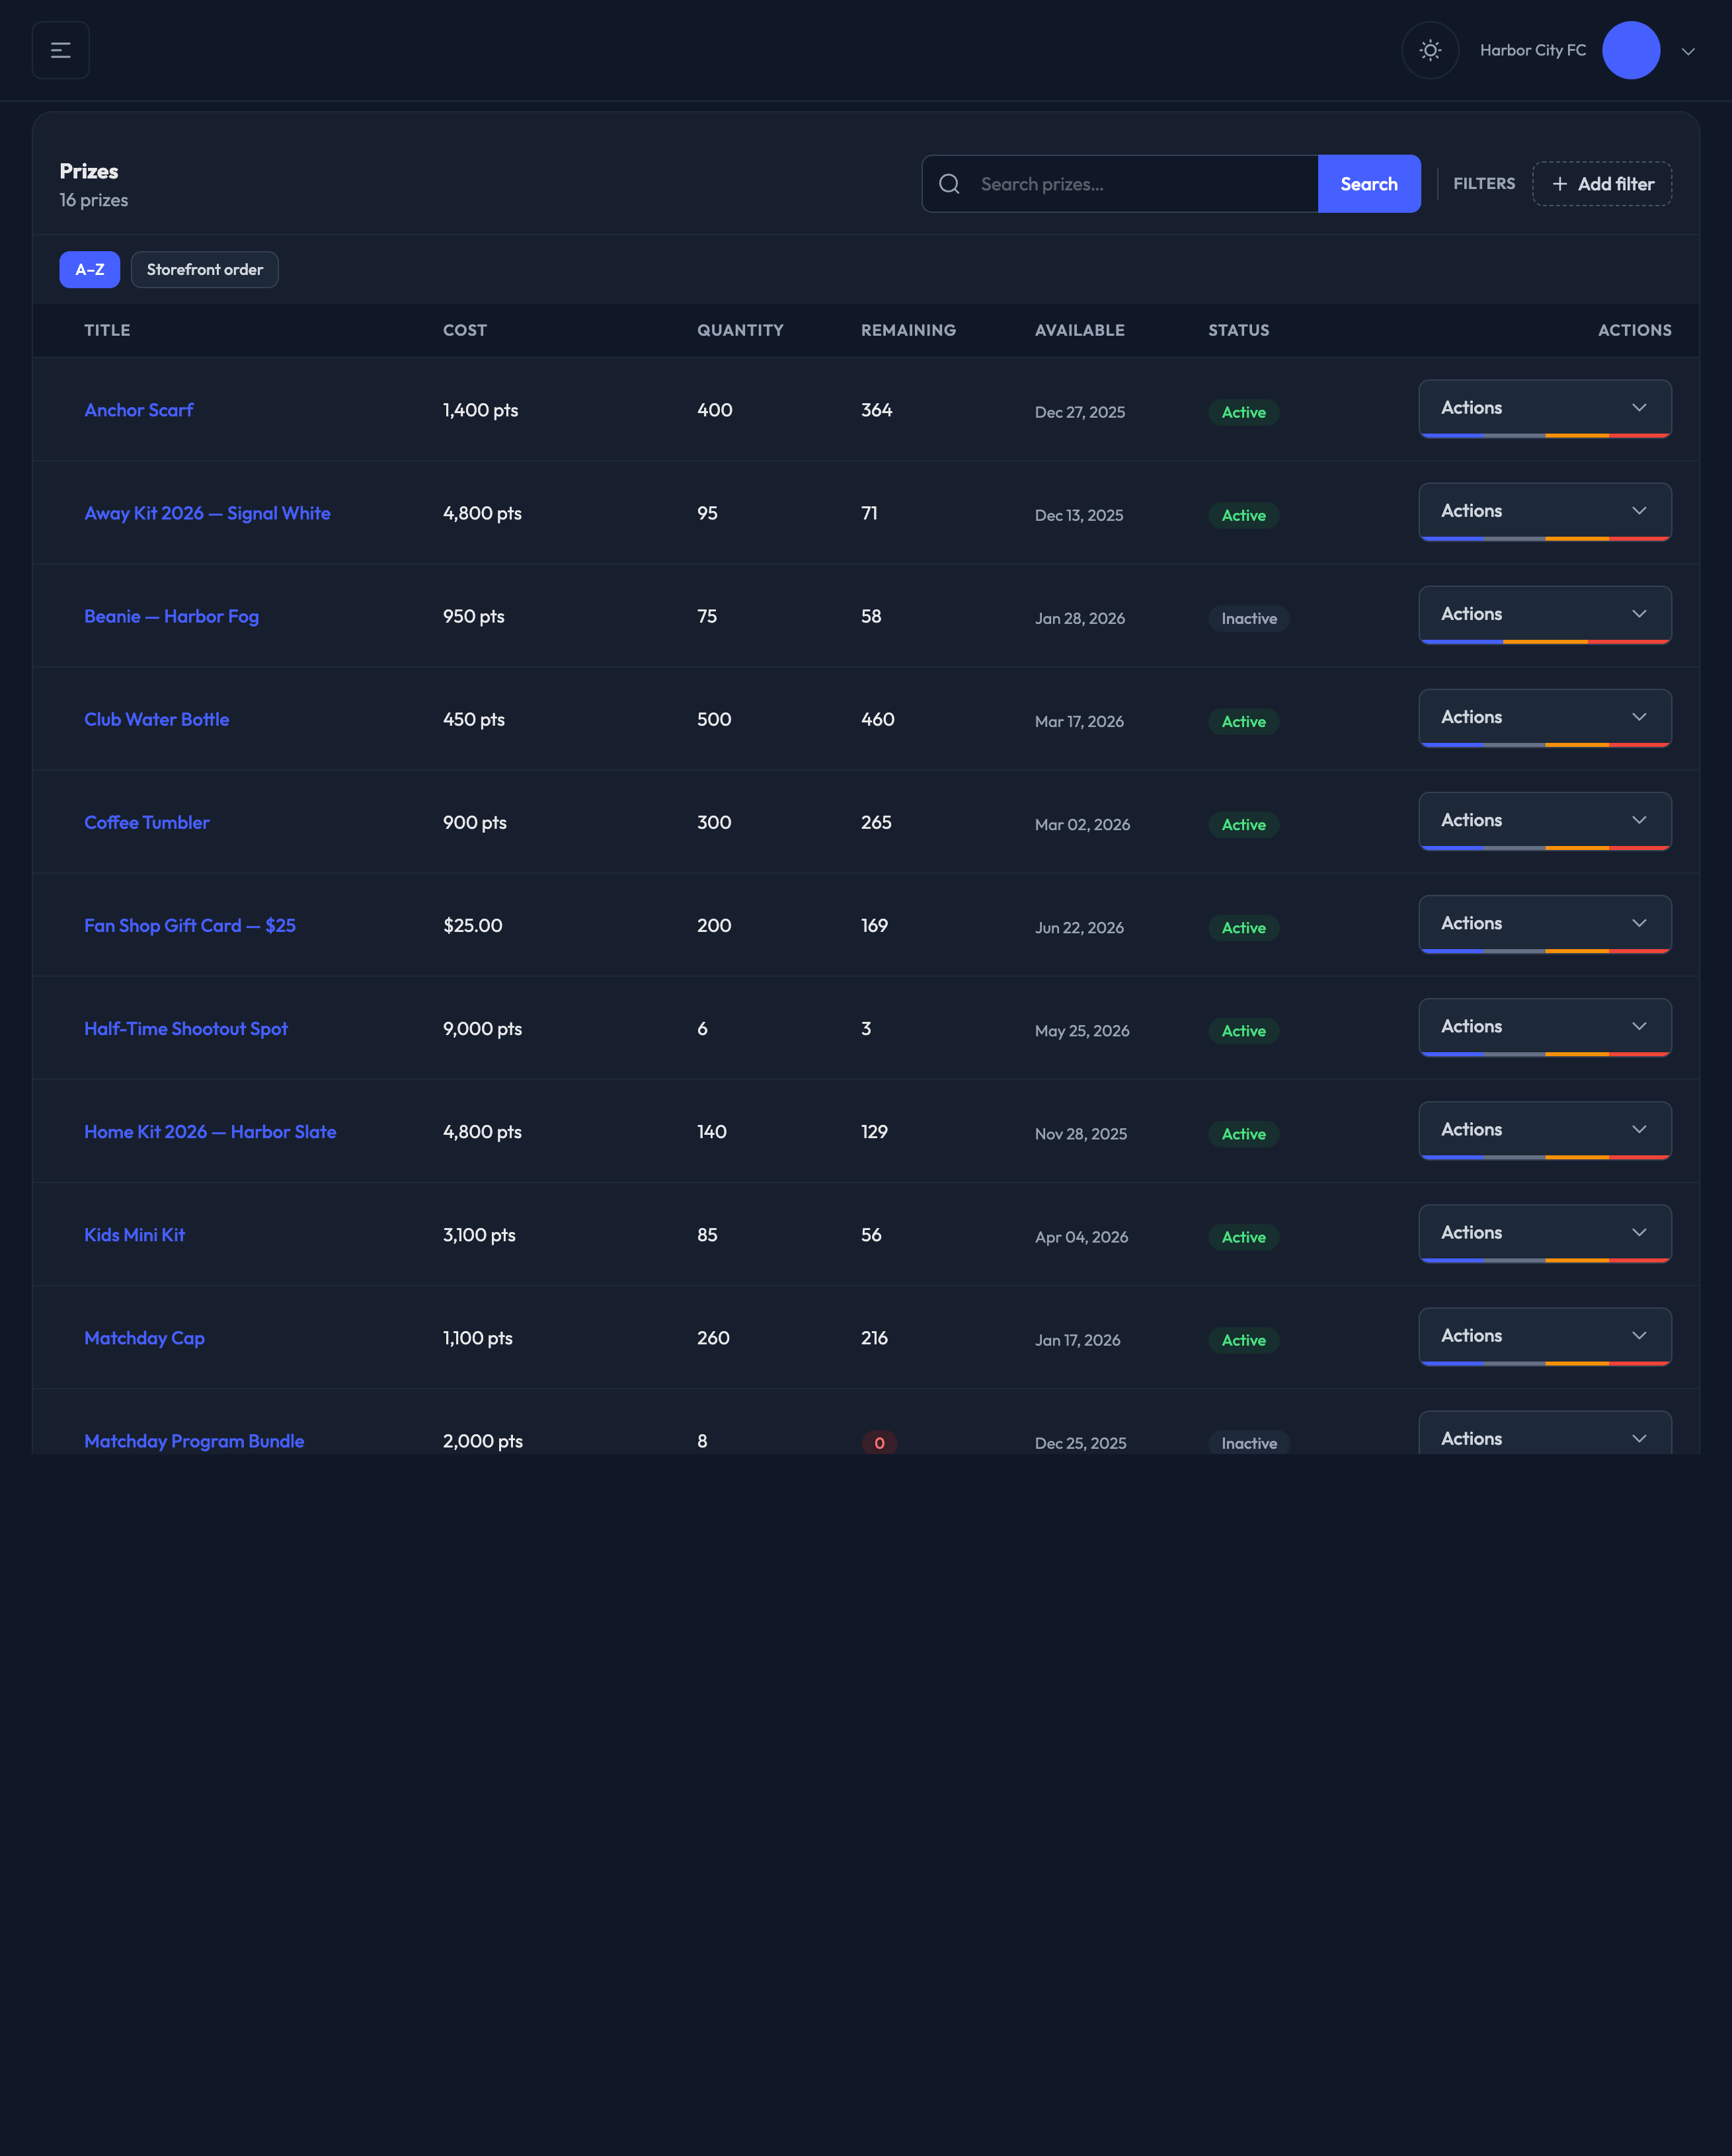Click the $25.00 cost cell

click(x=473, y=925)
